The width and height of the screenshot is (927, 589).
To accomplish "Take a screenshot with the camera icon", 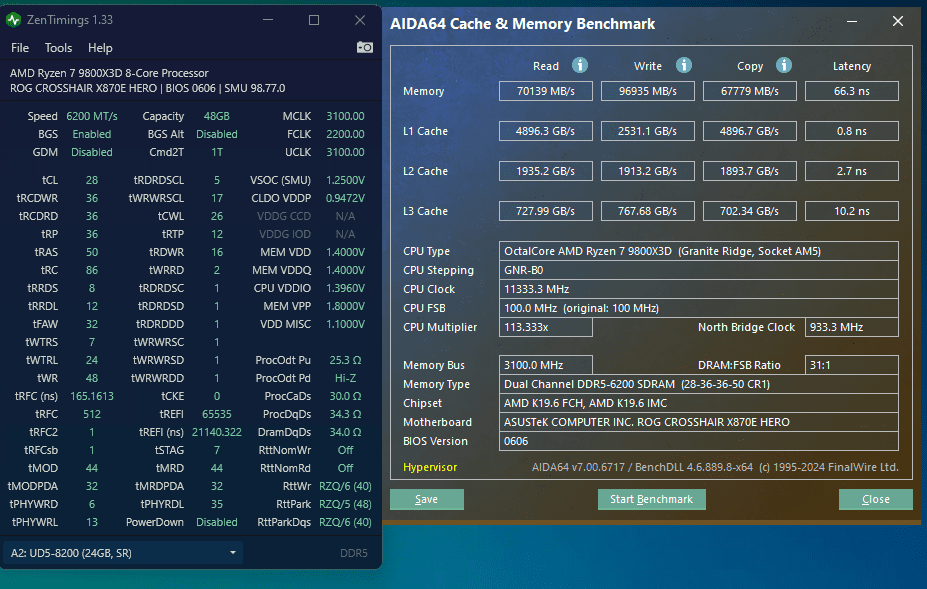I will click(365, 47).
